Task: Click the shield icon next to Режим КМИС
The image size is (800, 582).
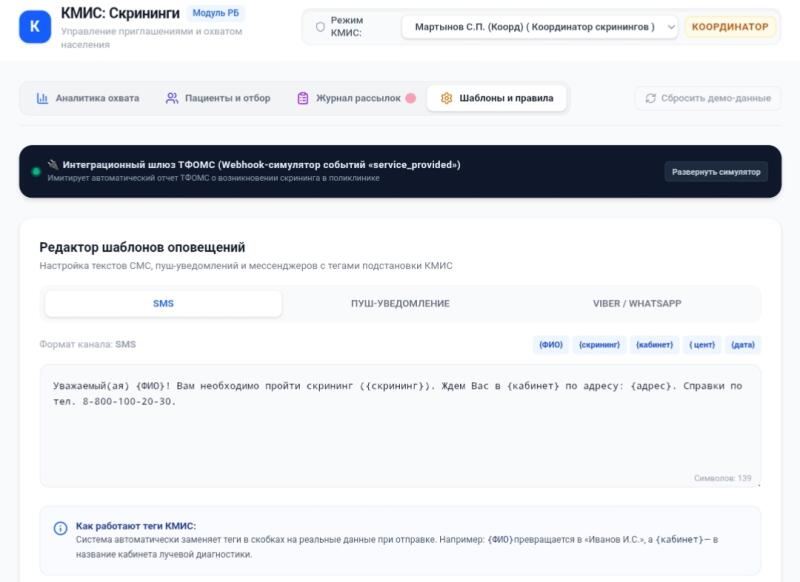Action: 320,27
